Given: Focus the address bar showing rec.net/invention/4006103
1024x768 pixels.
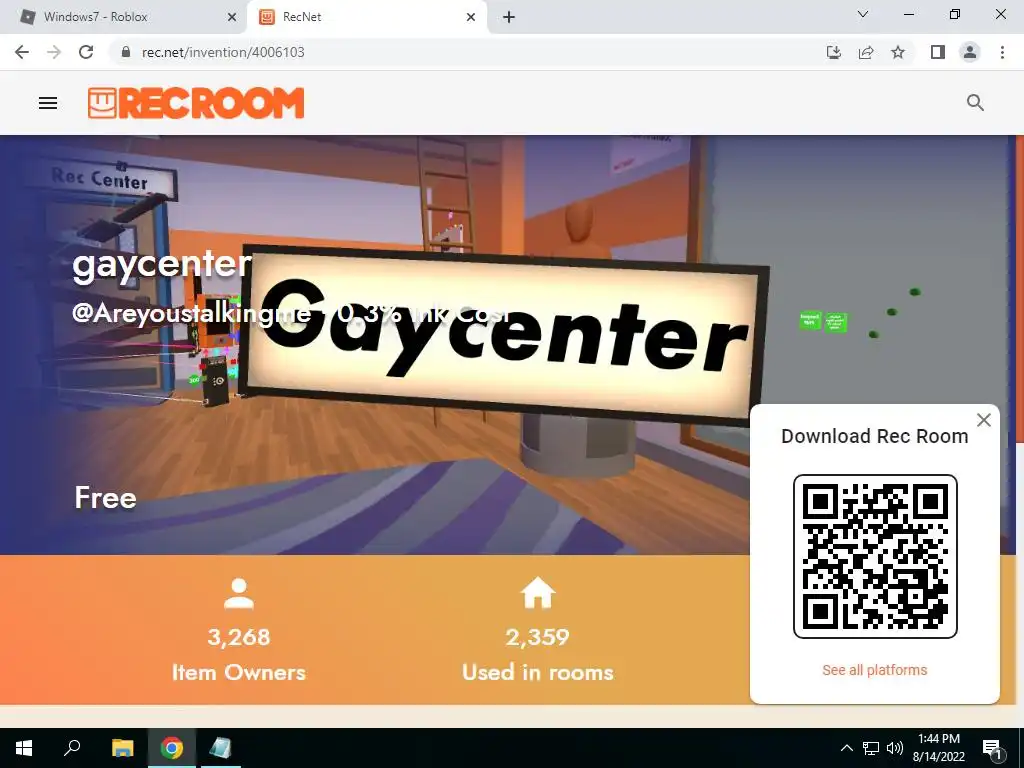Looking at the screenshot, I should [223, 52].
